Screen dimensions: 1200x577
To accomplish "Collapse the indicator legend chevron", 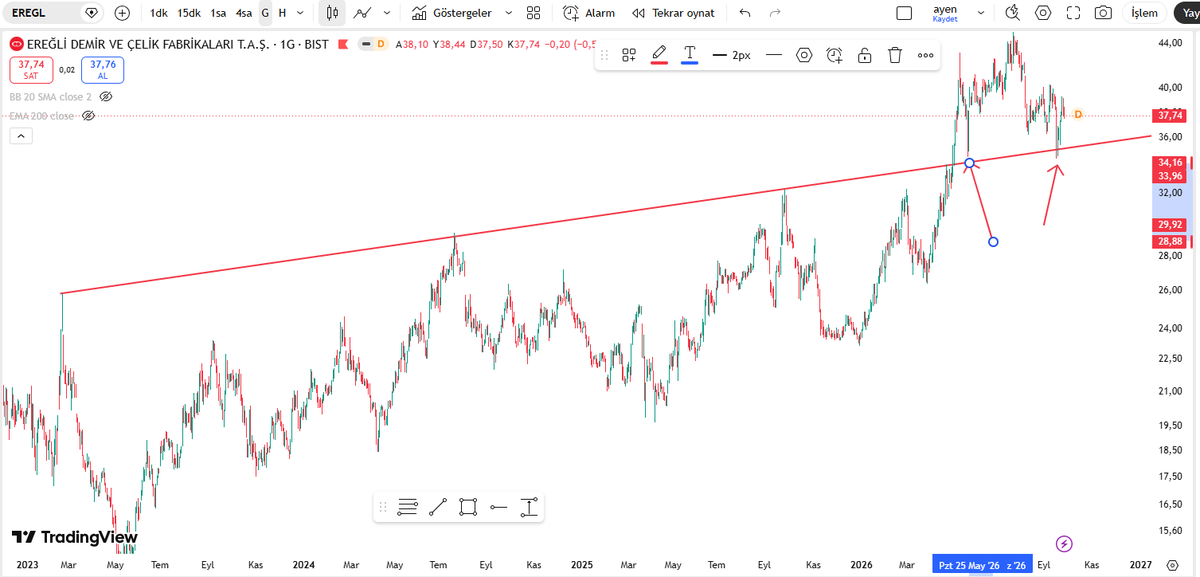I will [20, 137].
